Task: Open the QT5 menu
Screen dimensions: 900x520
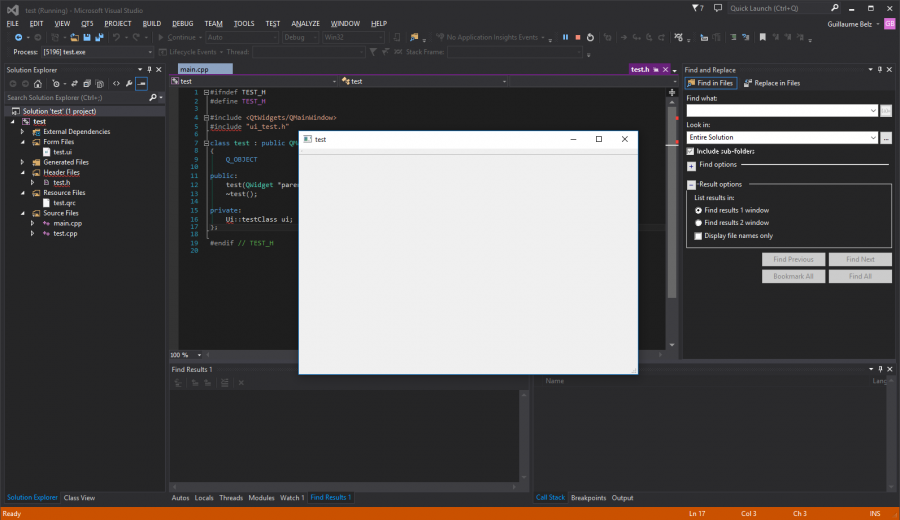Action: (87, 24)
